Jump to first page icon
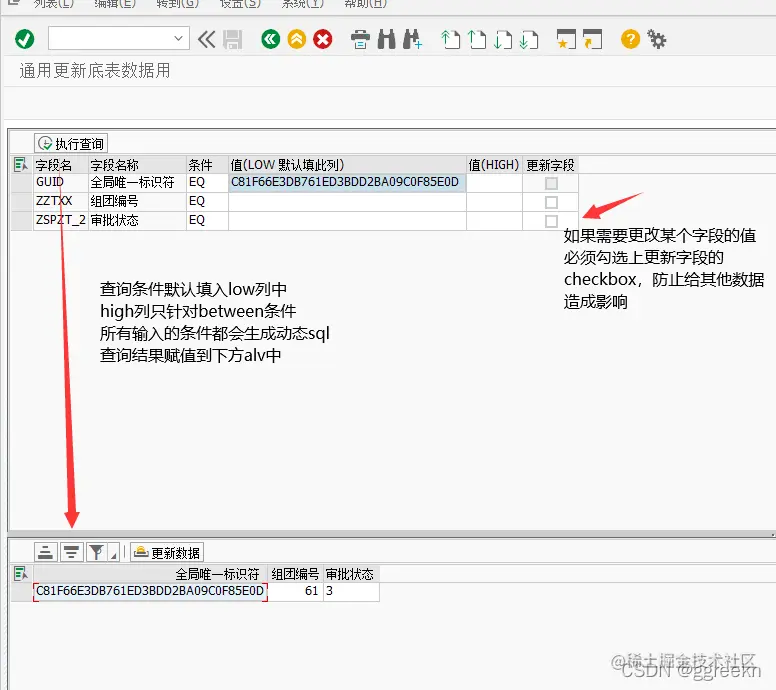 [450, 40]
